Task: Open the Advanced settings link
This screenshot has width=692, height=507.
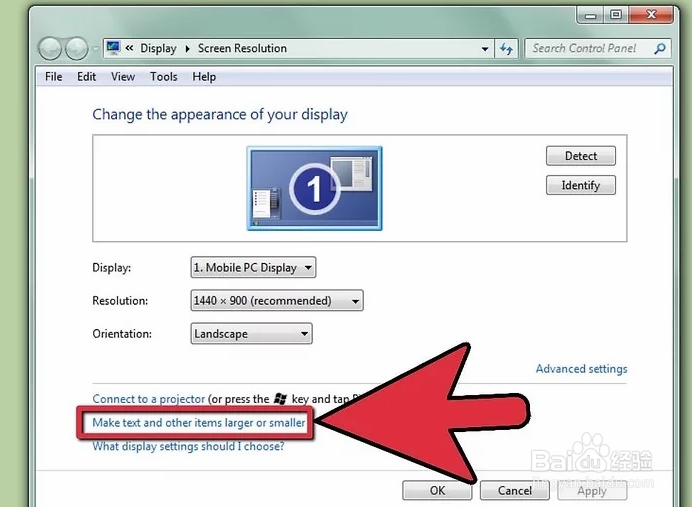Action: point(581,369)
